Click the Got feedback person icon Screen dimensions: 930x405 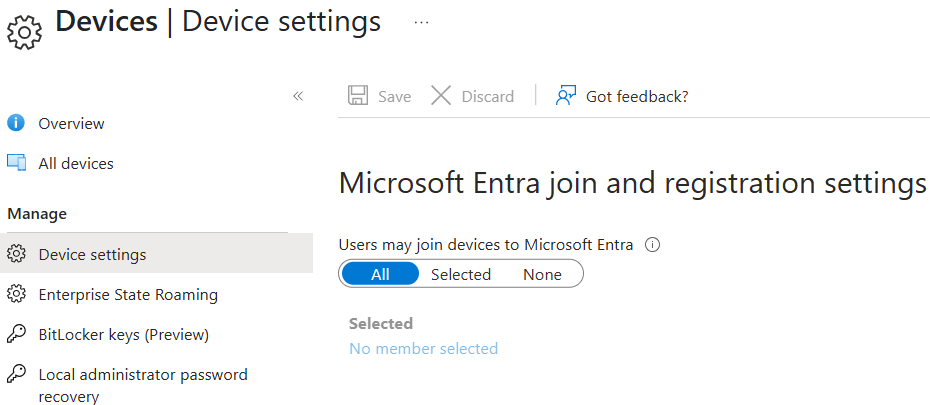566,95
